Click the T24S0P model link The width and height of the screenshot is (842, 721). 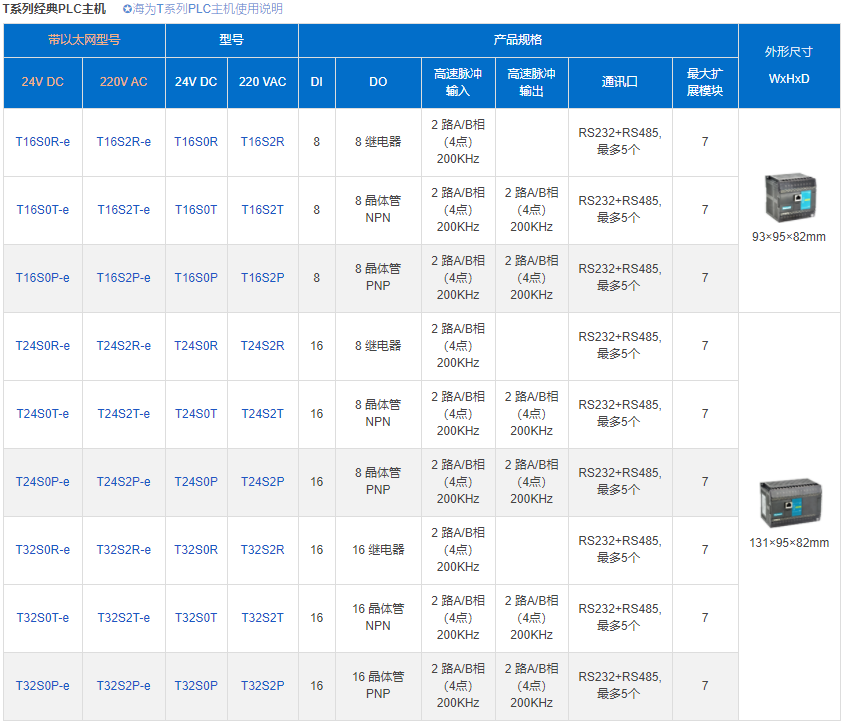pos(196,482)
